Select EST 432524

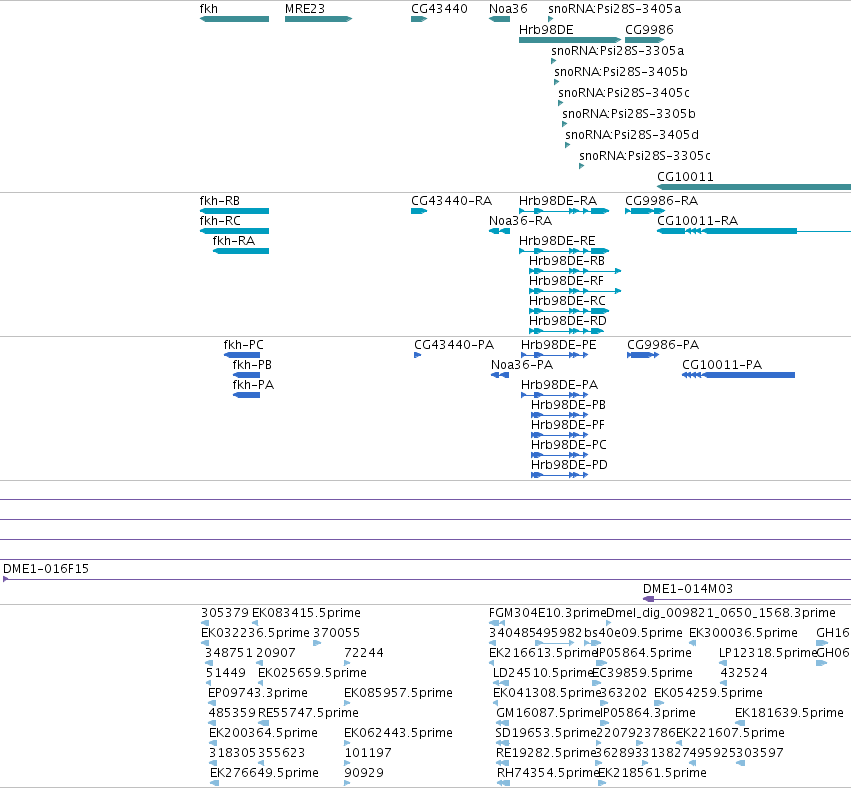point(723,683)
